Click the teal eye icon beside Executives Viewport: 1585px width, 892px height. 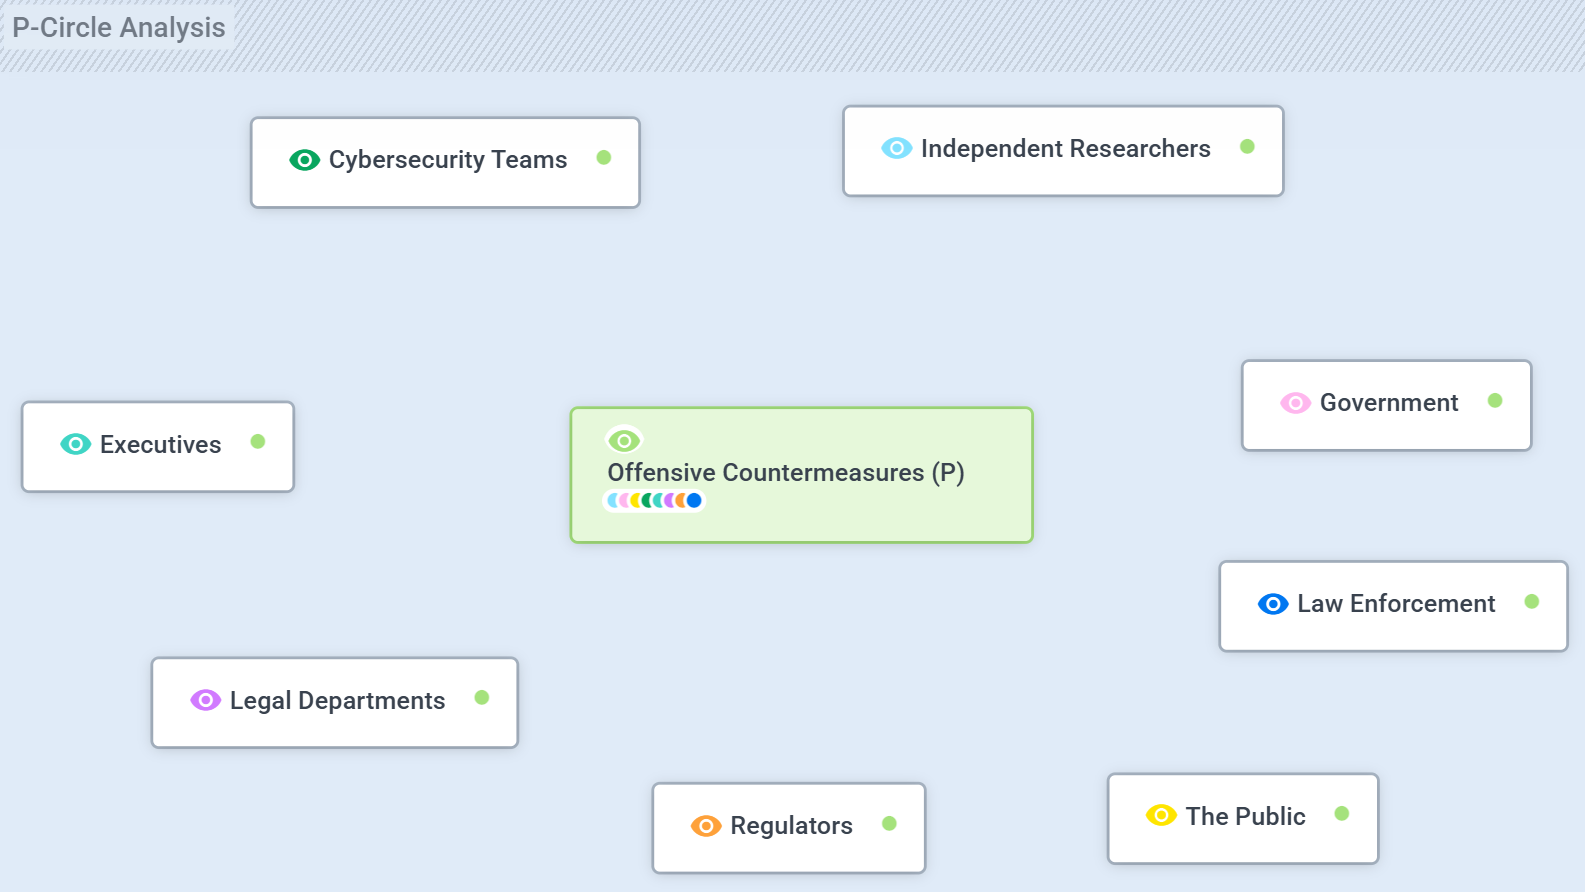click(75, 445)
